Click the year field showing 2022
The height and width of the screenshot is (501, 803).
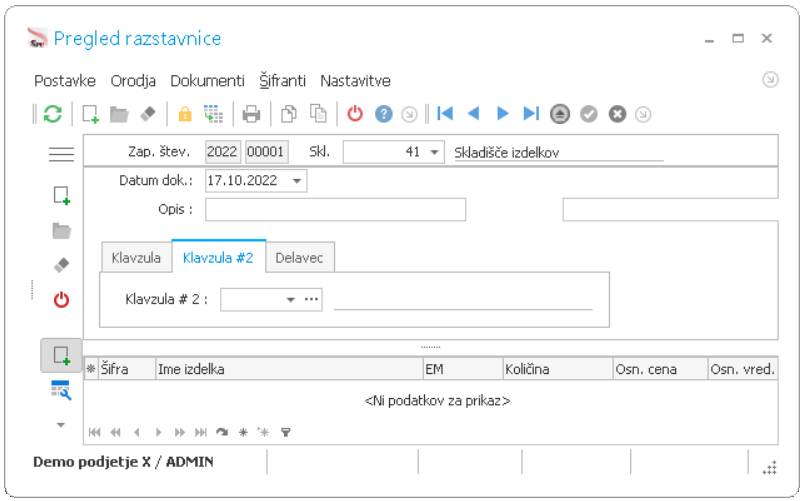pyautogui.click(x=222, y=152)
